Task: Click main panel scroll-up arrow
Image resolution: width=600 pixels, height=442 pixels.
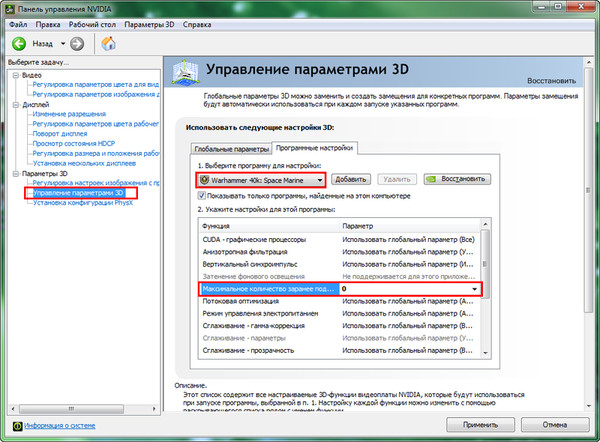Action: click(x=589, y=62)
